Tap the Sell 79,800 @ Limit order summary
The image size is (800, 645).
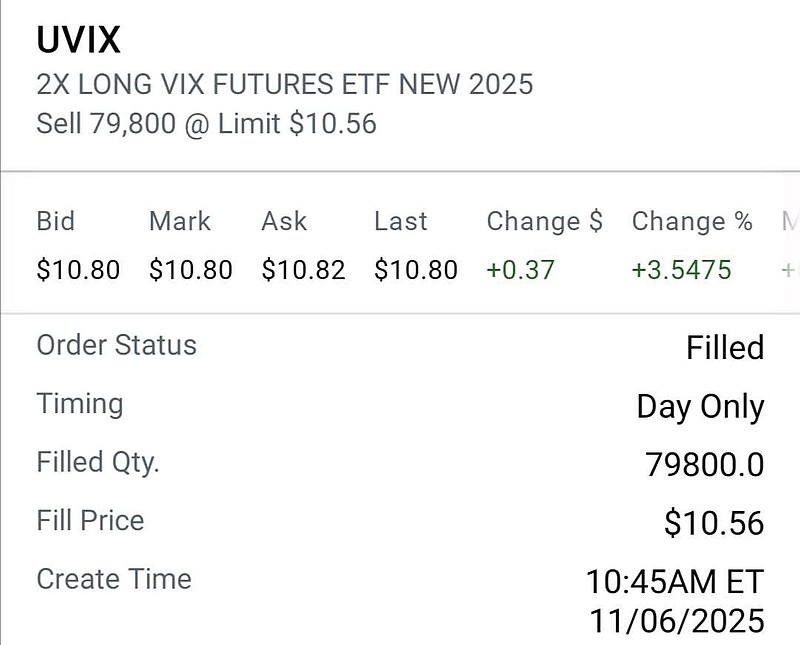coord(206,125)
